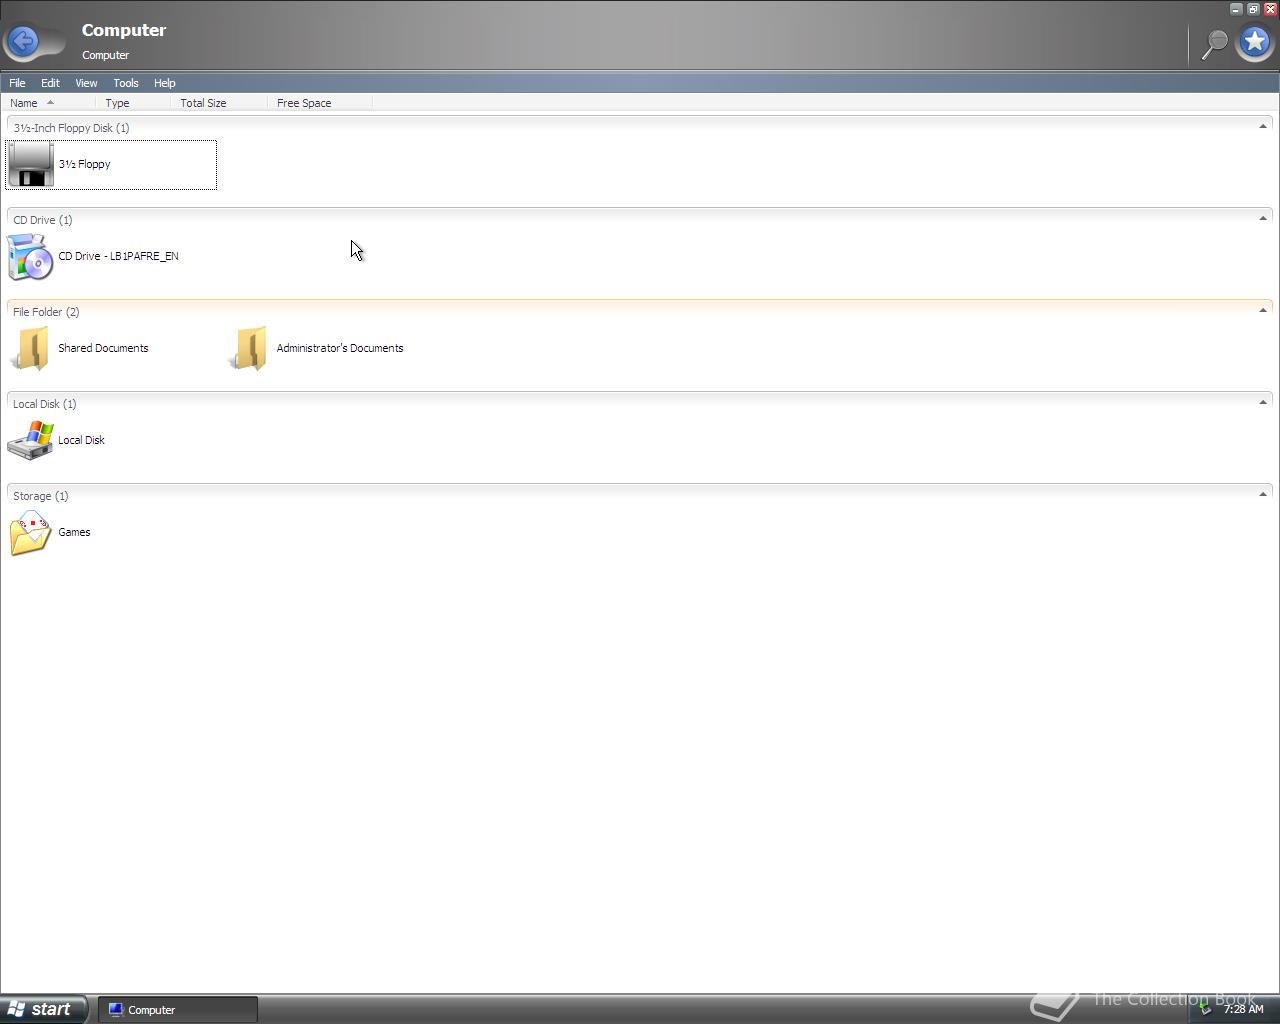This screenshot has height=1024, width=1280.
Task: Collapse the File Folder group
Action: (1262, 310)
